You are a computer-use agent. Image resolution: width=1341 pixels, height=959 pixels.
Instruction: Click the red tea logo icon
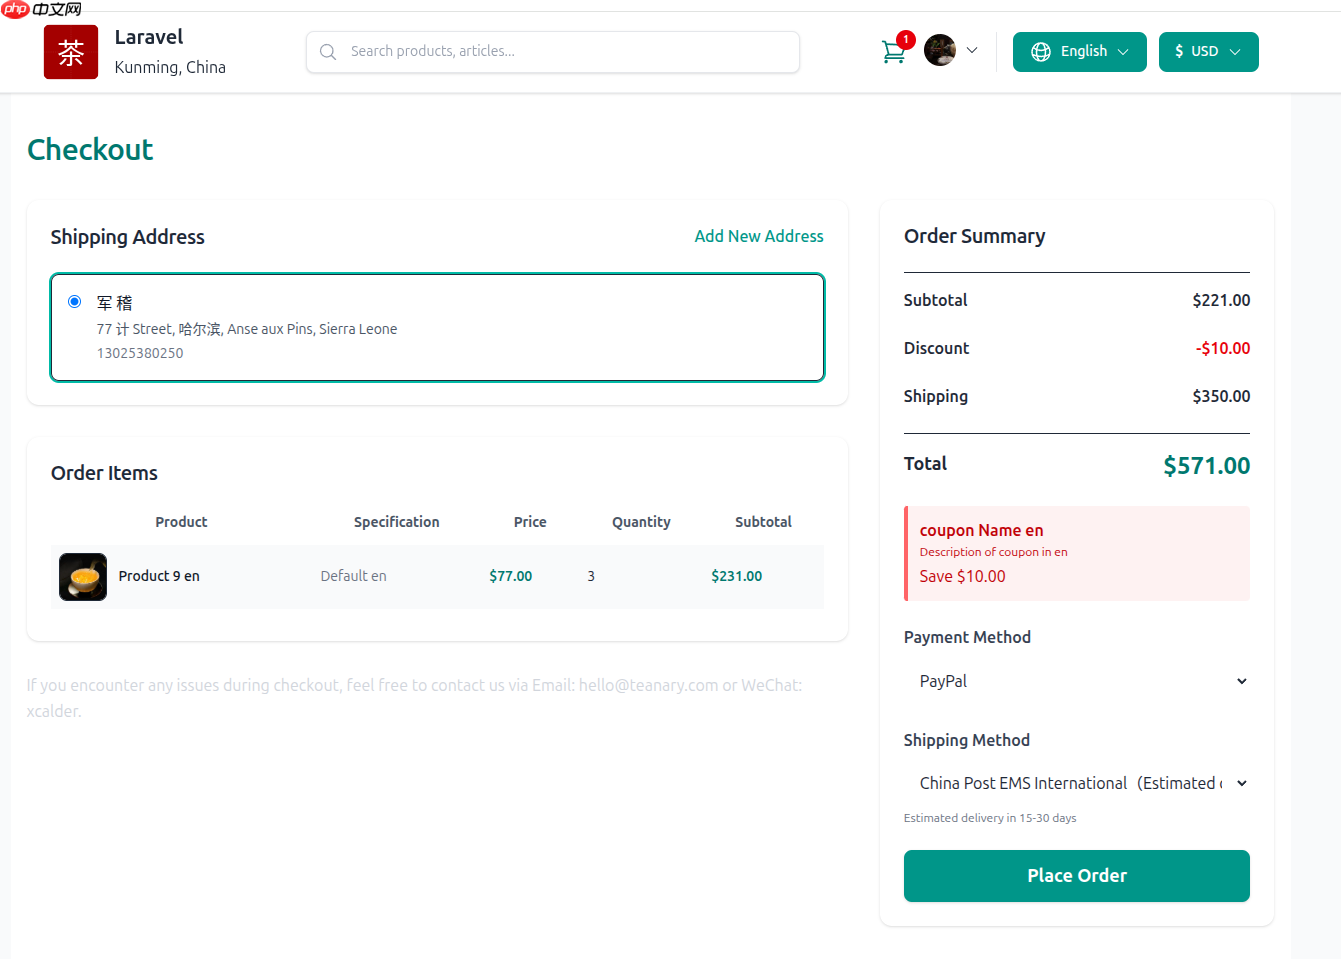click(71, 52)
